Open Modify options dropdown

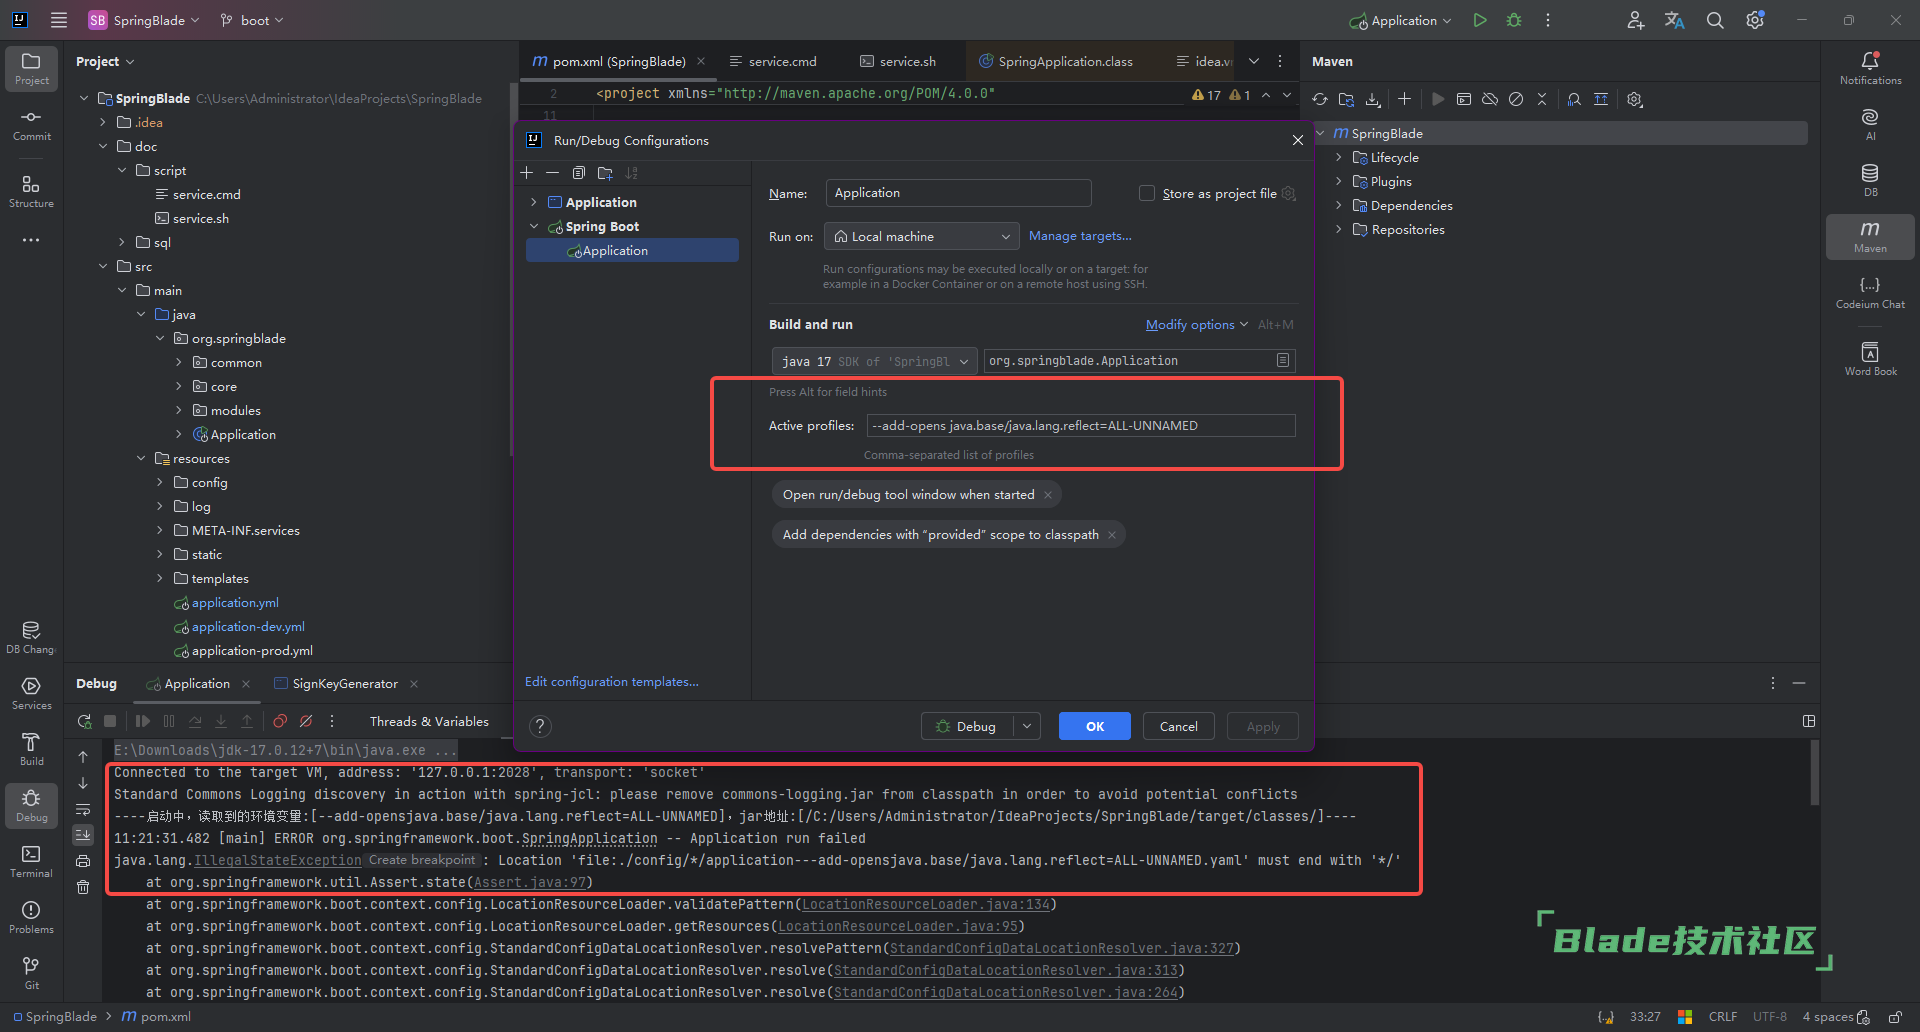[x=1196, y=325]
